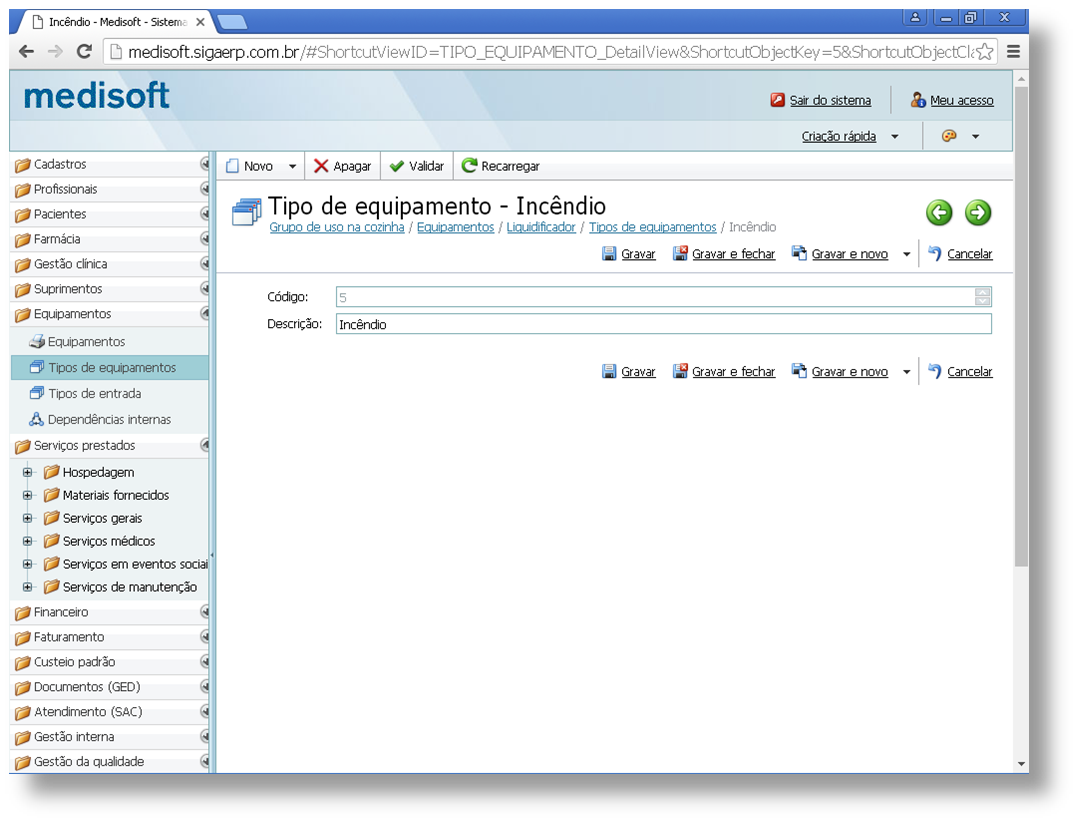Screen dimensions: 1078x823
Task: Open the Novo dropdown arrow
Action: click(x=292, y=166)
